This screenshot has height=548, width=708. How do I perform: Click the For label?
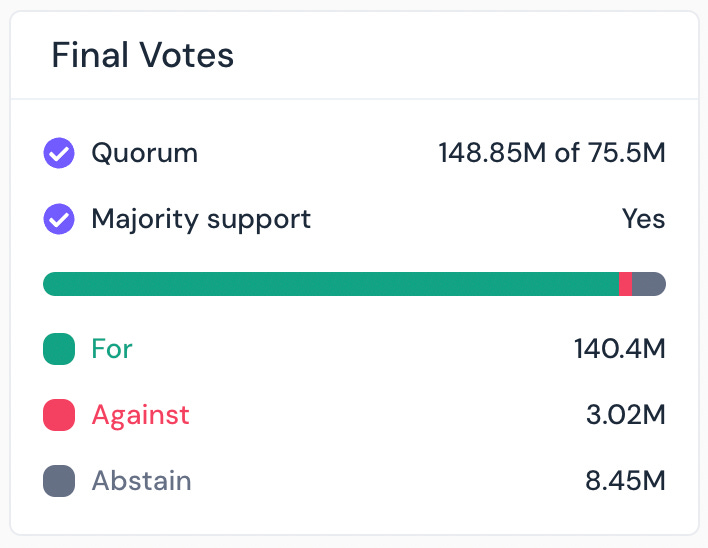tap(112, 349)
